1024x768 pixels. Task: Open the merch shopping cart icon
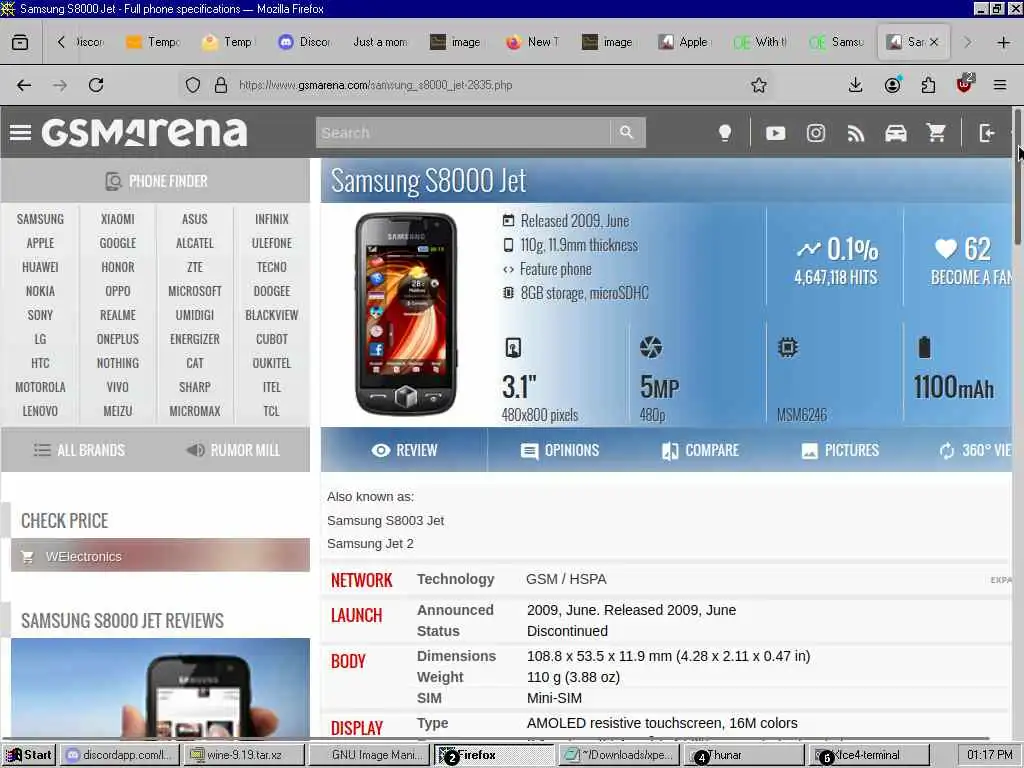click(x=936, y=133)
